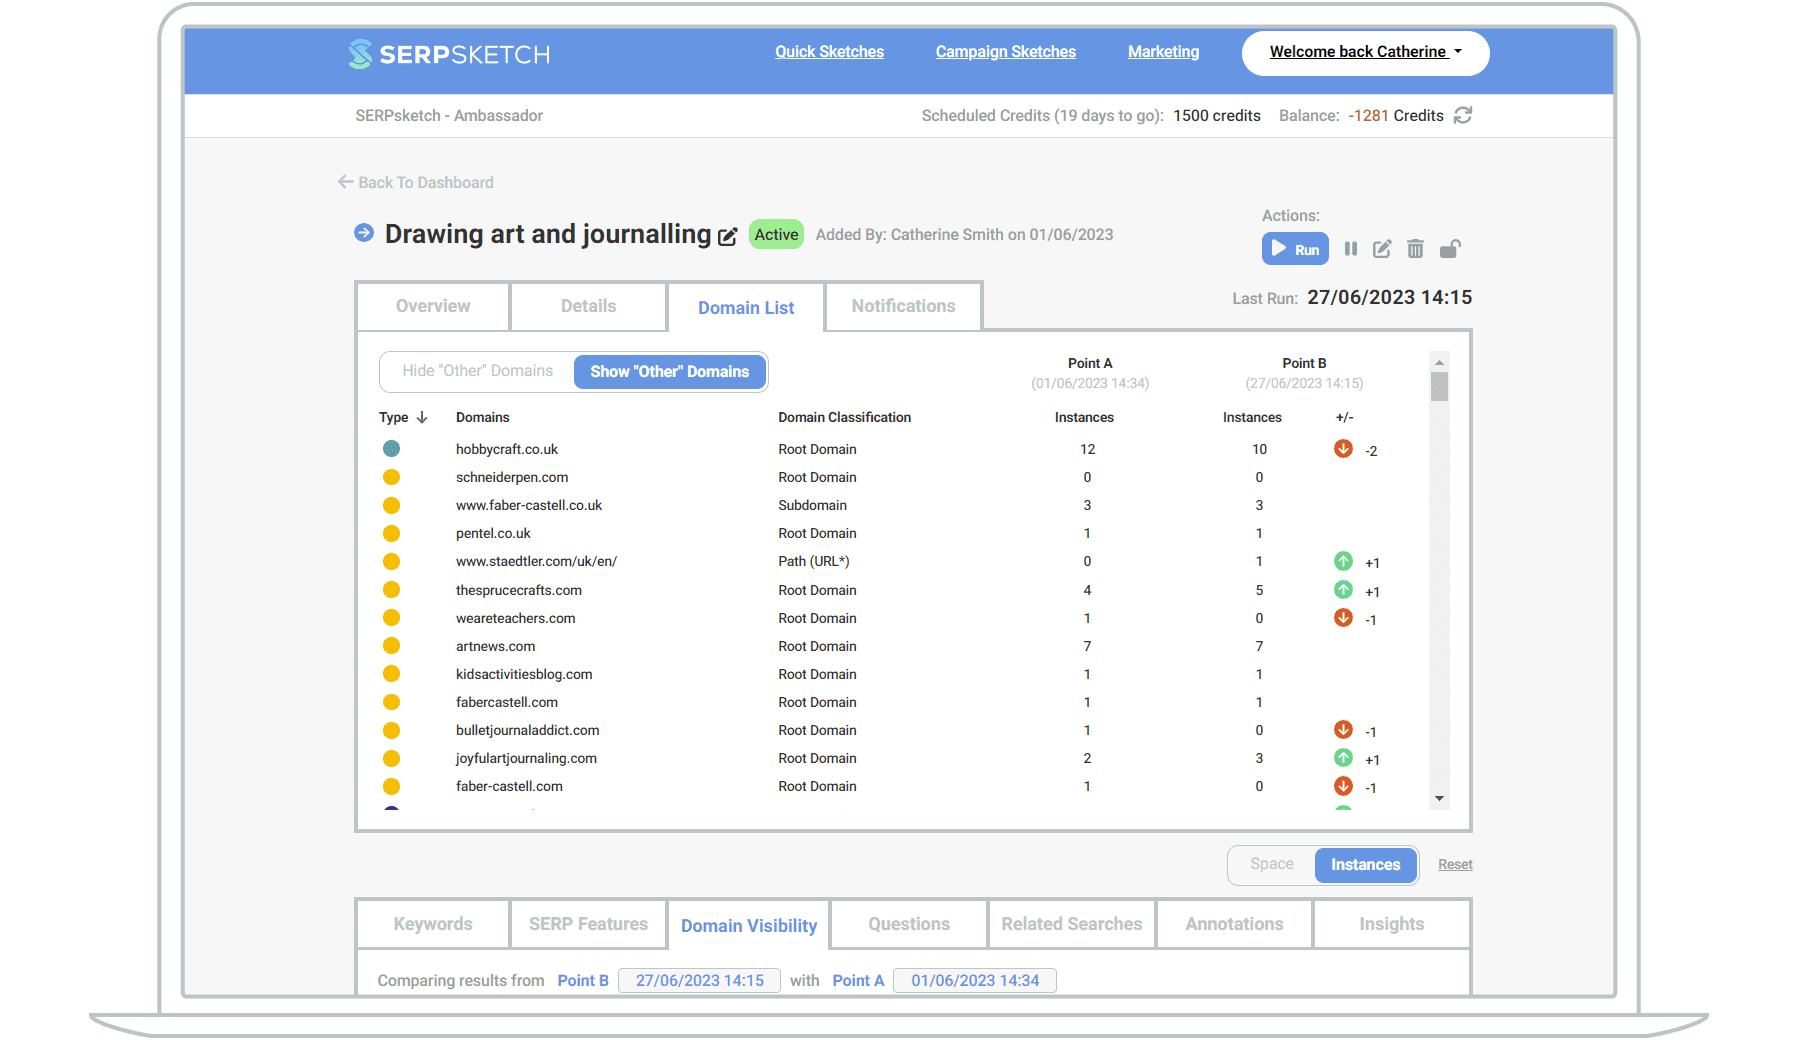This screenshot has width=1800, height=1040.
Task: Pause the campaign
Action: [x=1351, y=249]
